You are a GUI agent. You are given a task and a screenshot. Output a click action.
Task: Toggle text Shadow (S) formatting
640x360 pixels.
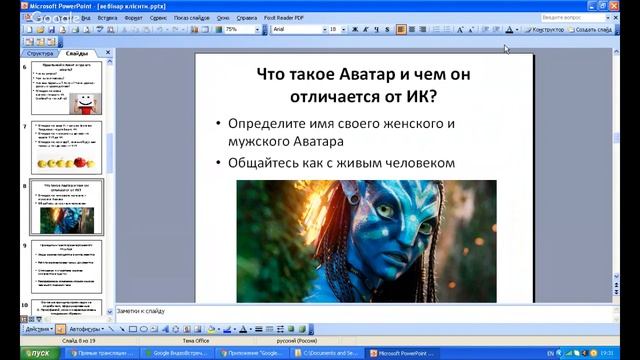coord(387,29)
